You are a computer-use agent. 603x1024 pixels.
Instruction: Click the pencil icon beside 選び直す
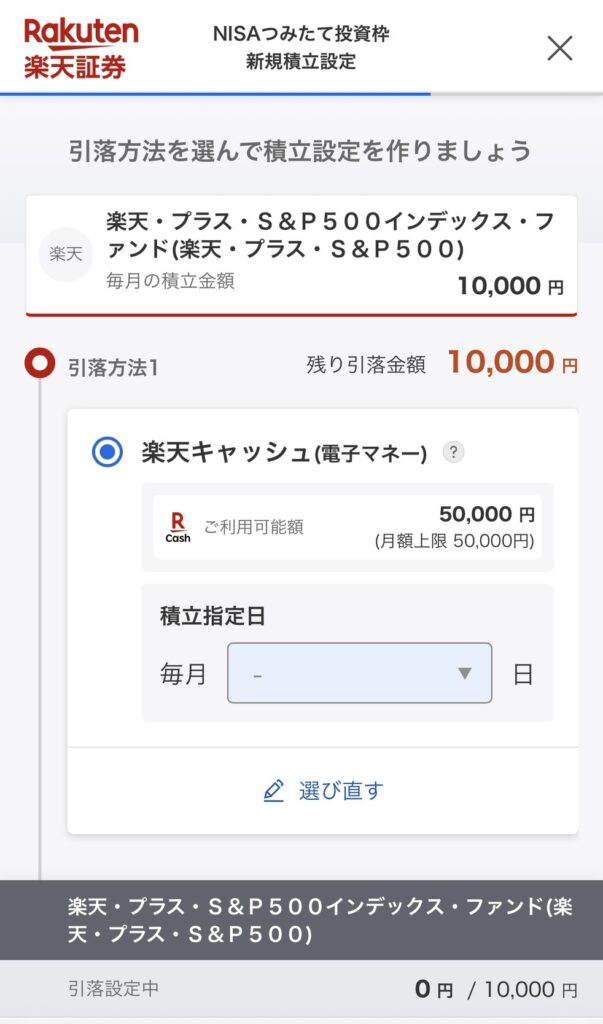[273, 791]
